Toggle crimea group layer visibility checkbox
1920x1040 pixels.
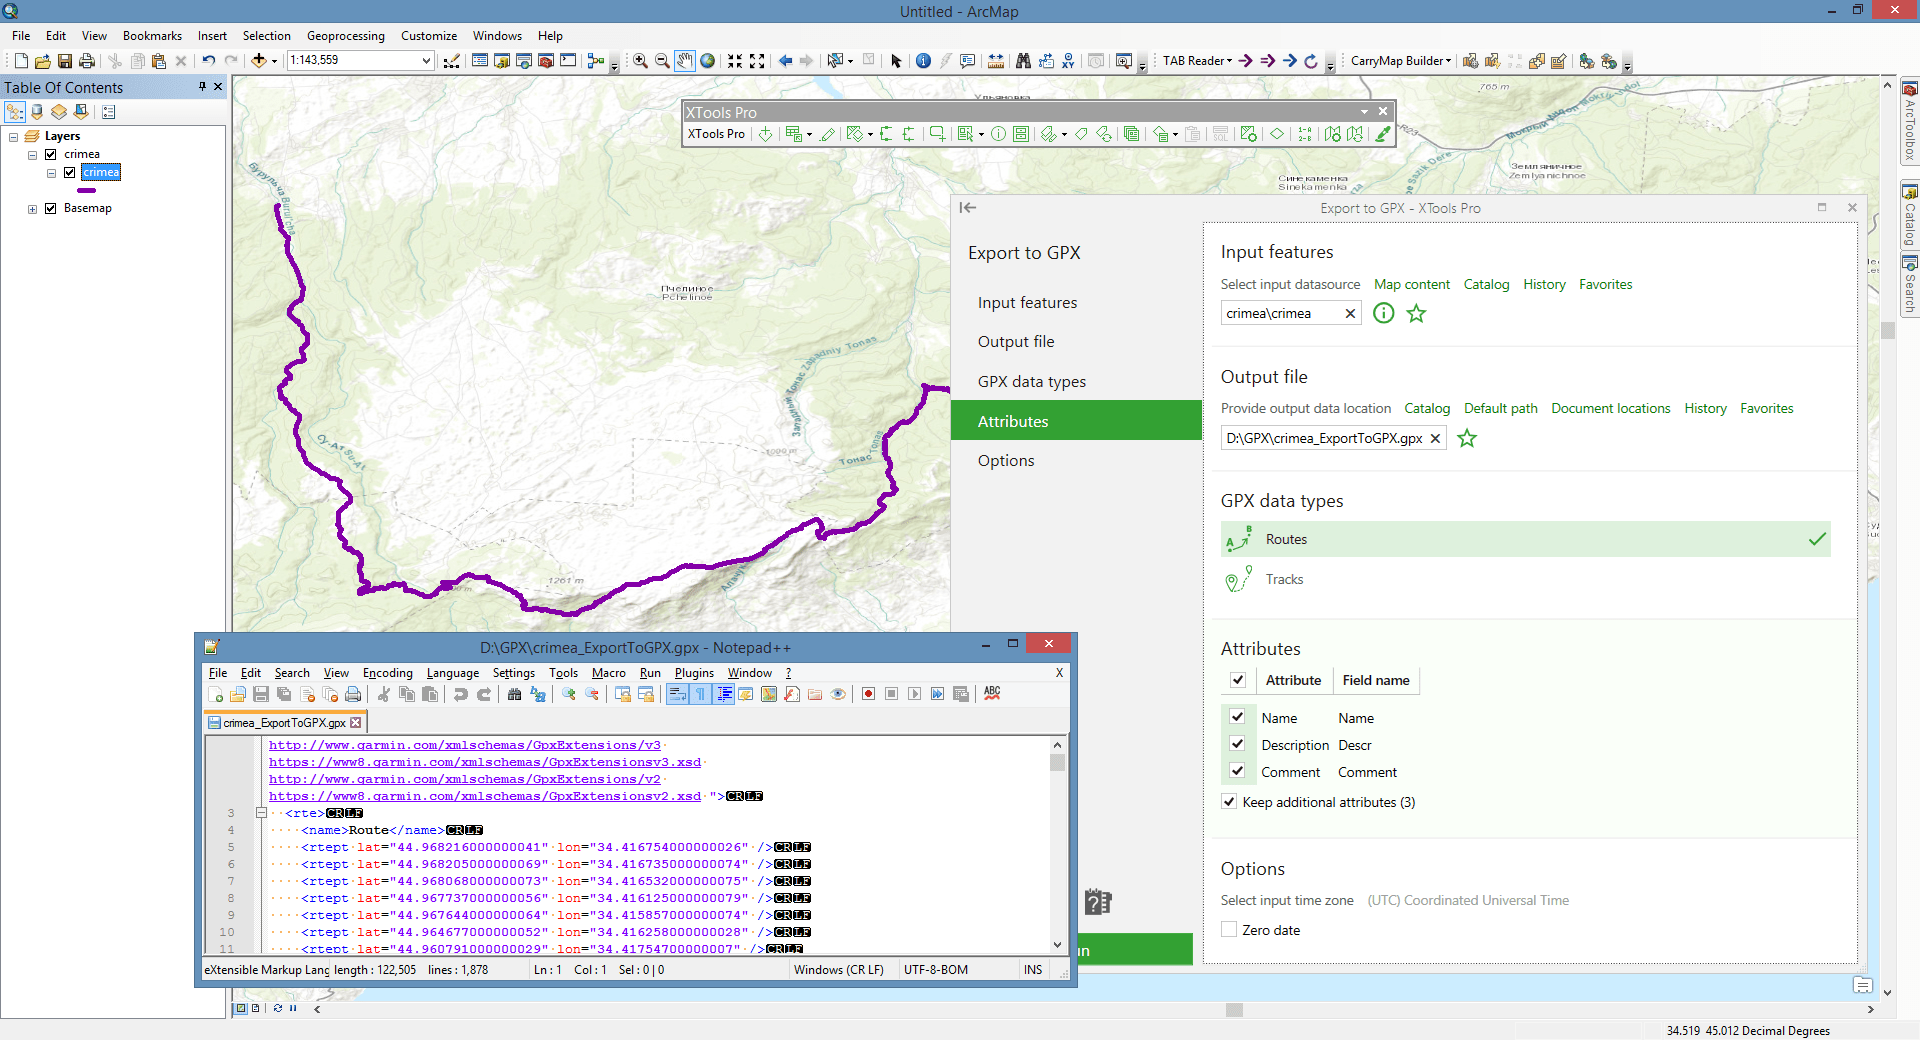tap(50, 154)
